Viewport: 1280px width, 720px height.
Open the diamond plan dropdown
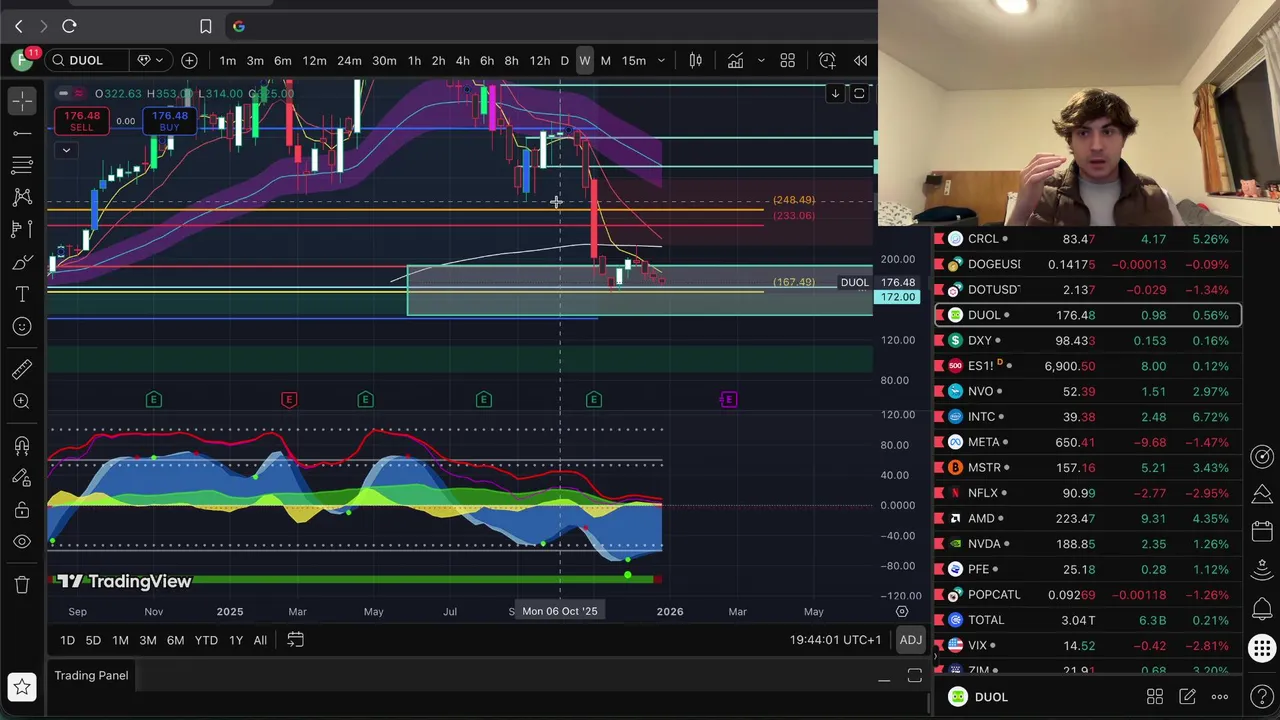150,61
